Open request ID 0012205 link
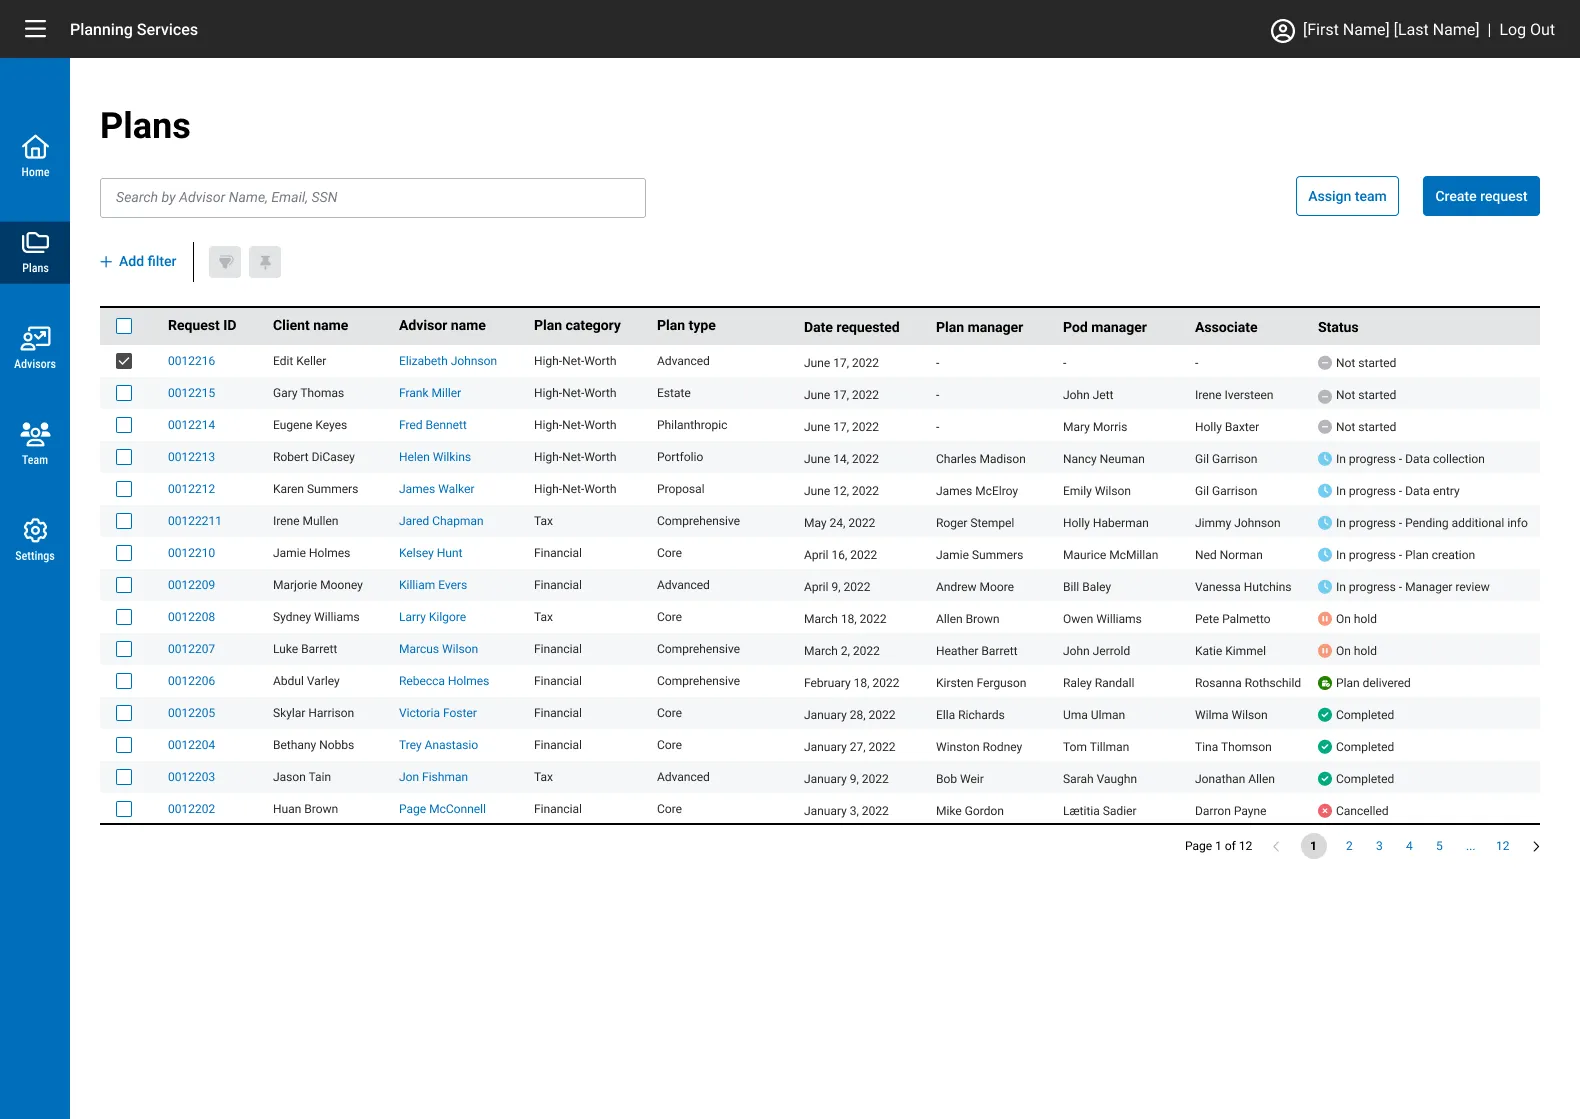1580x1119 pixels. 191,713
